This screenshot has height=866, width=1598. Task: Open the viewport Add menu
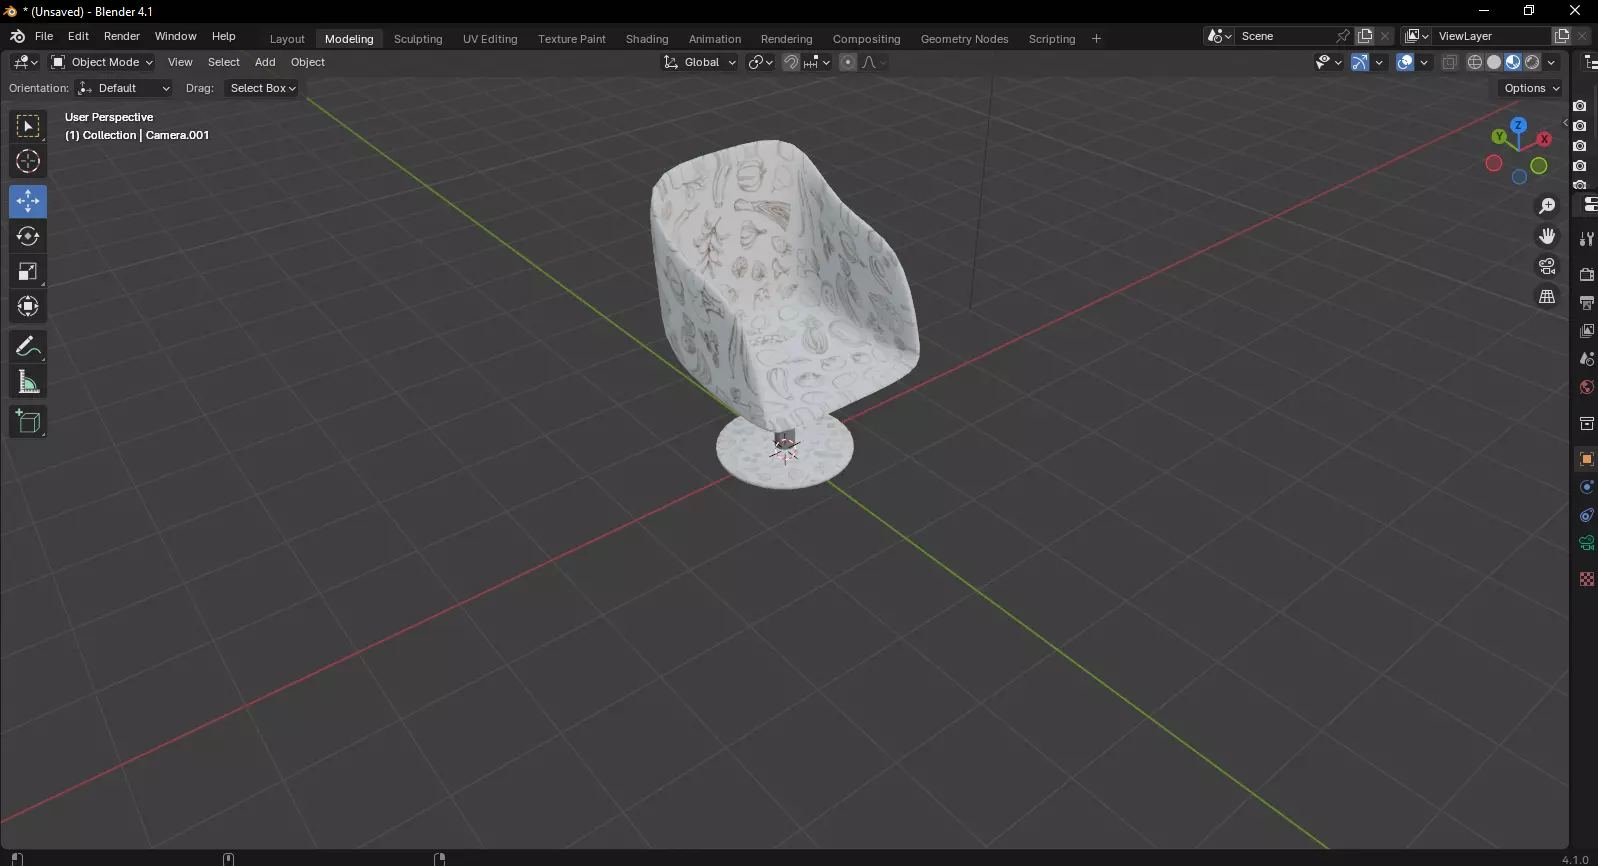coord(265,62)
